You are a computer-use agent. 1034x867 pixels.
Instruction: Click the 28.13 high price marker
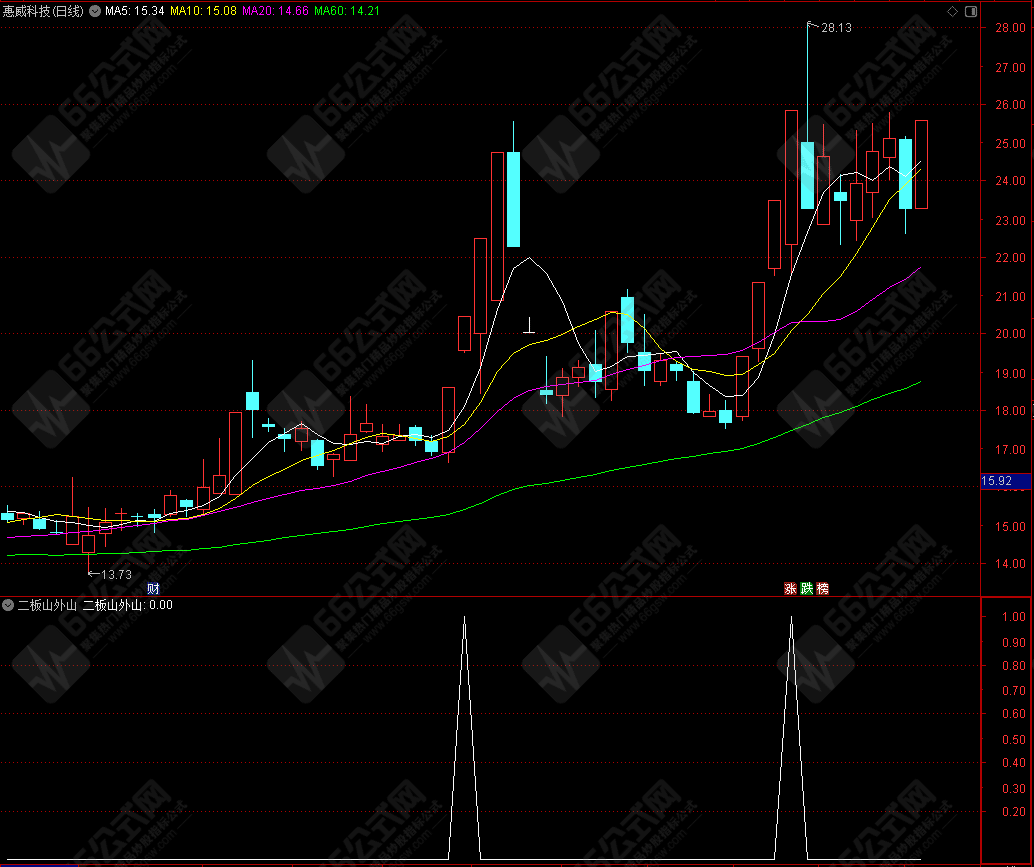click(836, 28)
